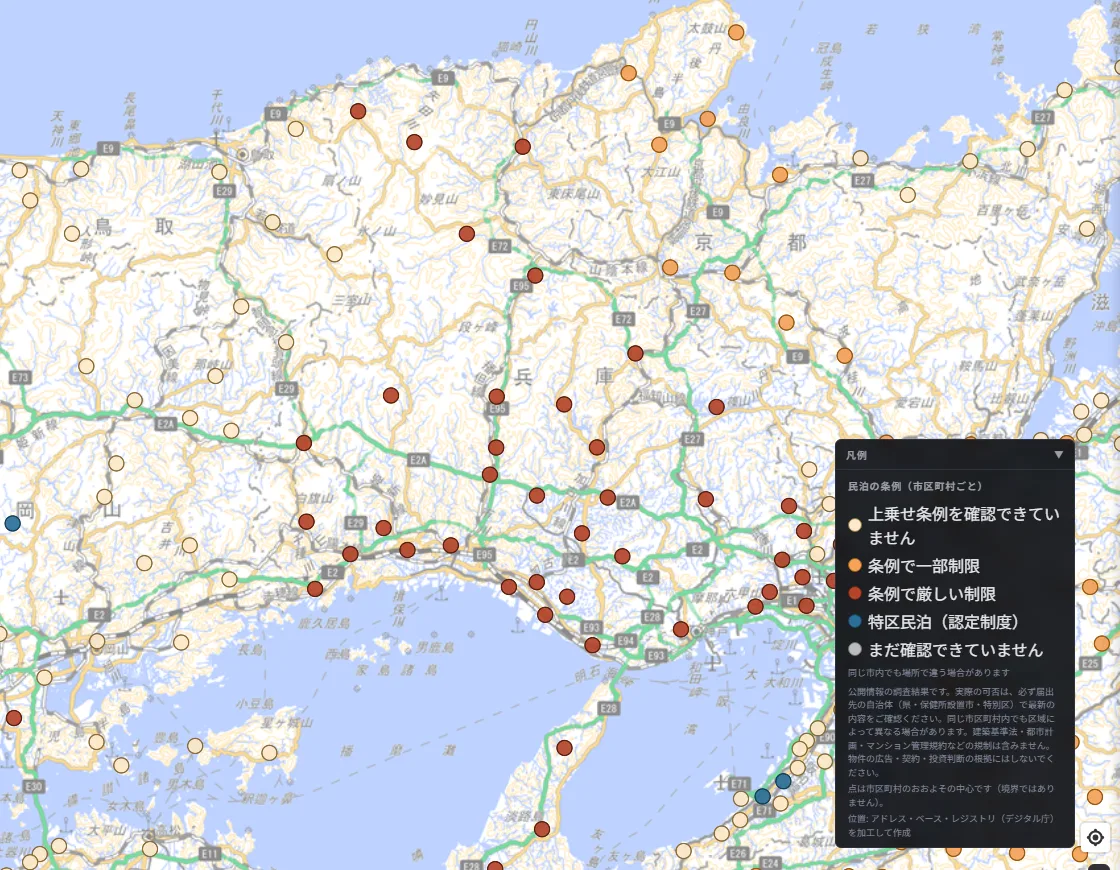Select the cream marker on 小豆島 island
The image size is (1120, 870).
269,752
